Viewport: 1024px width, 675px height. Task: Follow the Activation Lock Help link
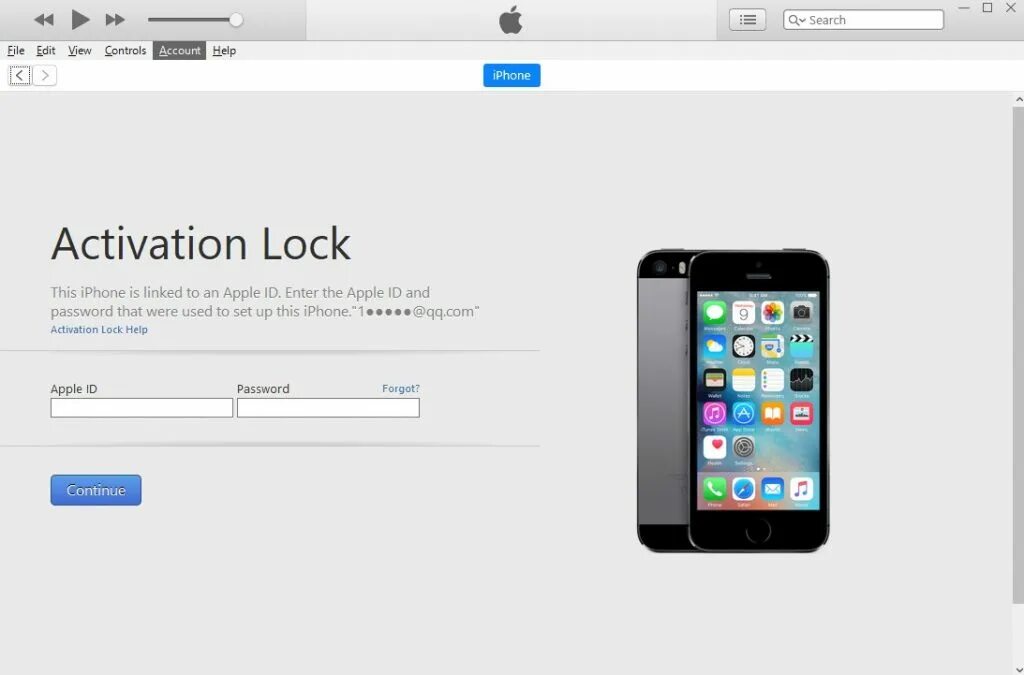(x=99, y=330)
